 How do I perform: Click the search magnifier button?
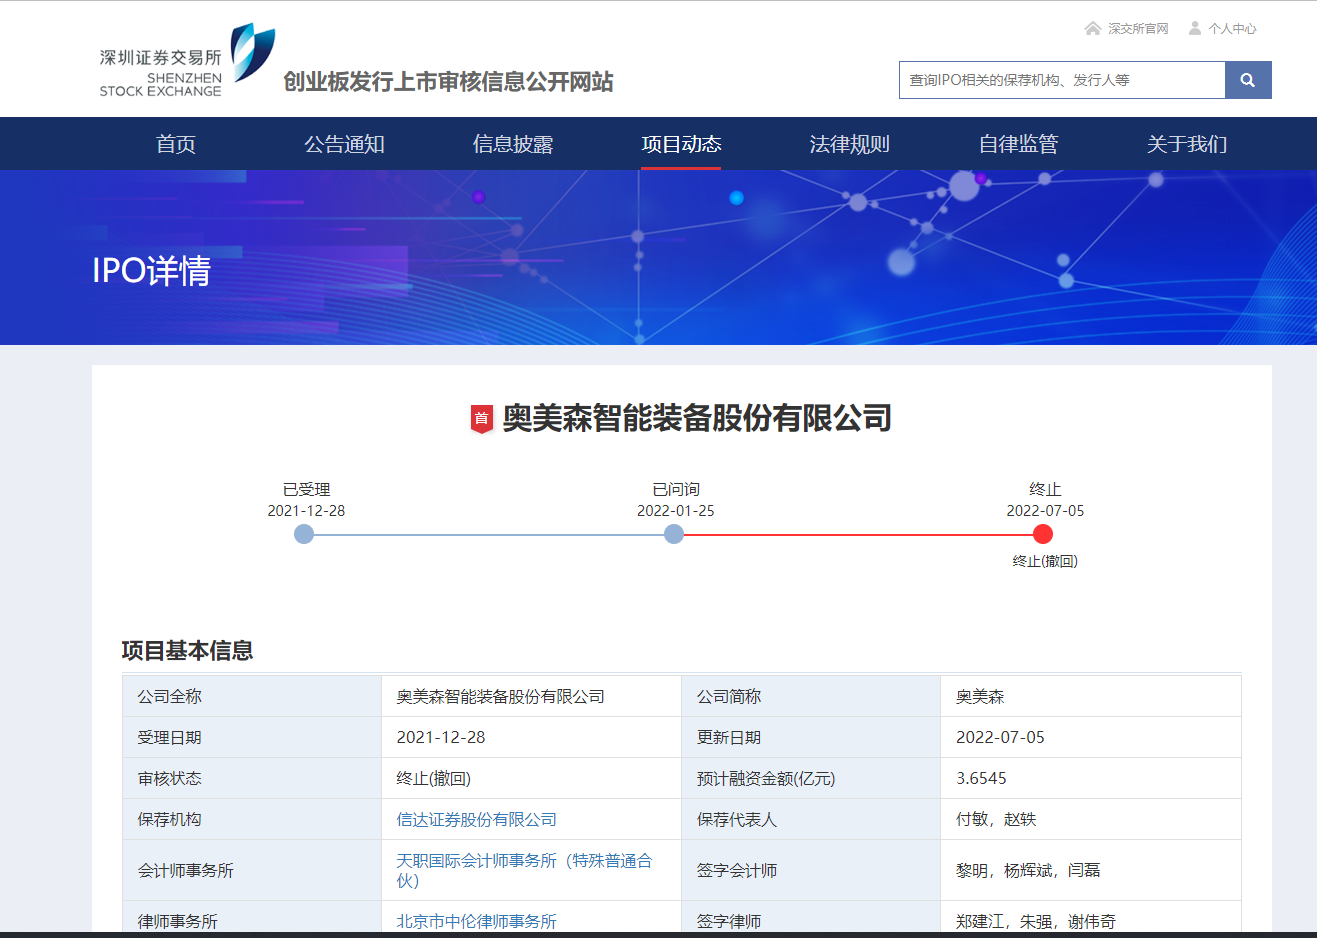1248,80
